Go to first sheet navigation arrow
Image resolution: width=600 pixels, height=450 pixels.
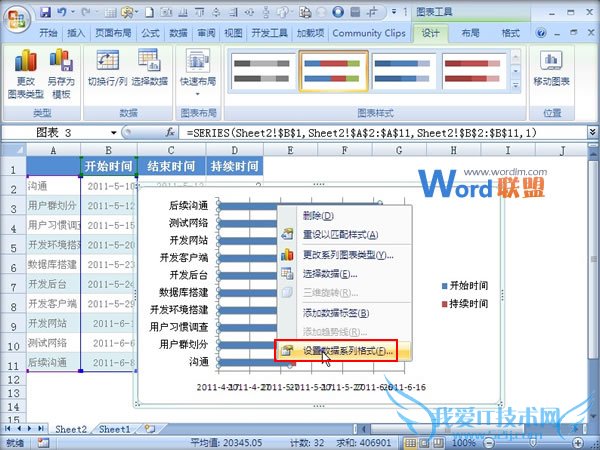pos(7,429)
